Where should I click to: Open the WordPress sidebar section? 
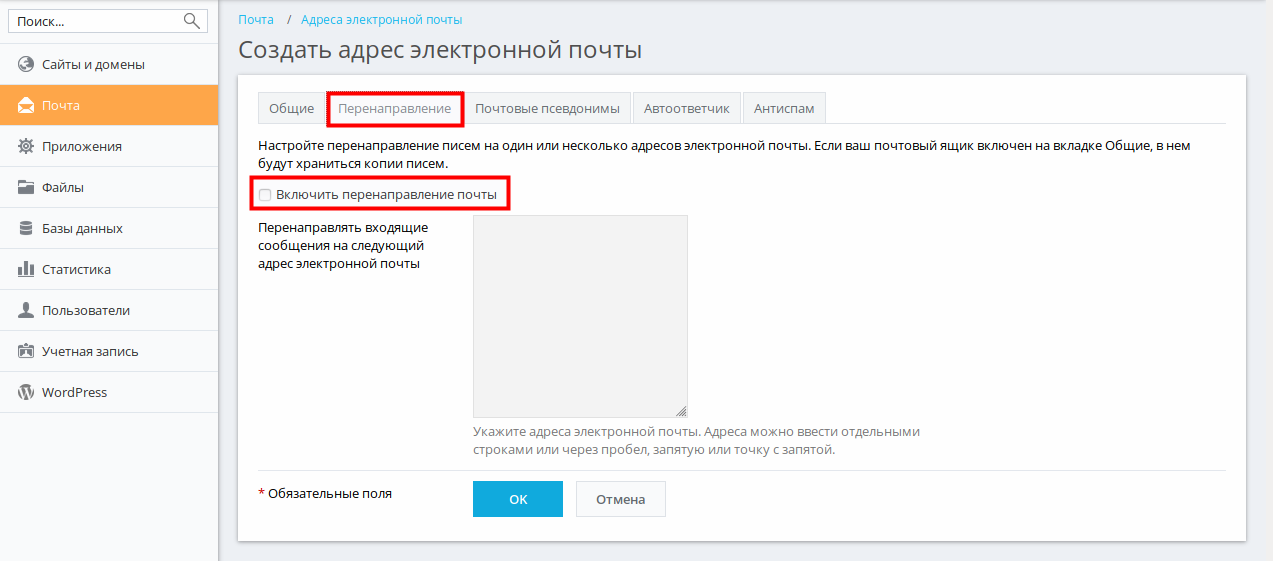click(109, 392)
